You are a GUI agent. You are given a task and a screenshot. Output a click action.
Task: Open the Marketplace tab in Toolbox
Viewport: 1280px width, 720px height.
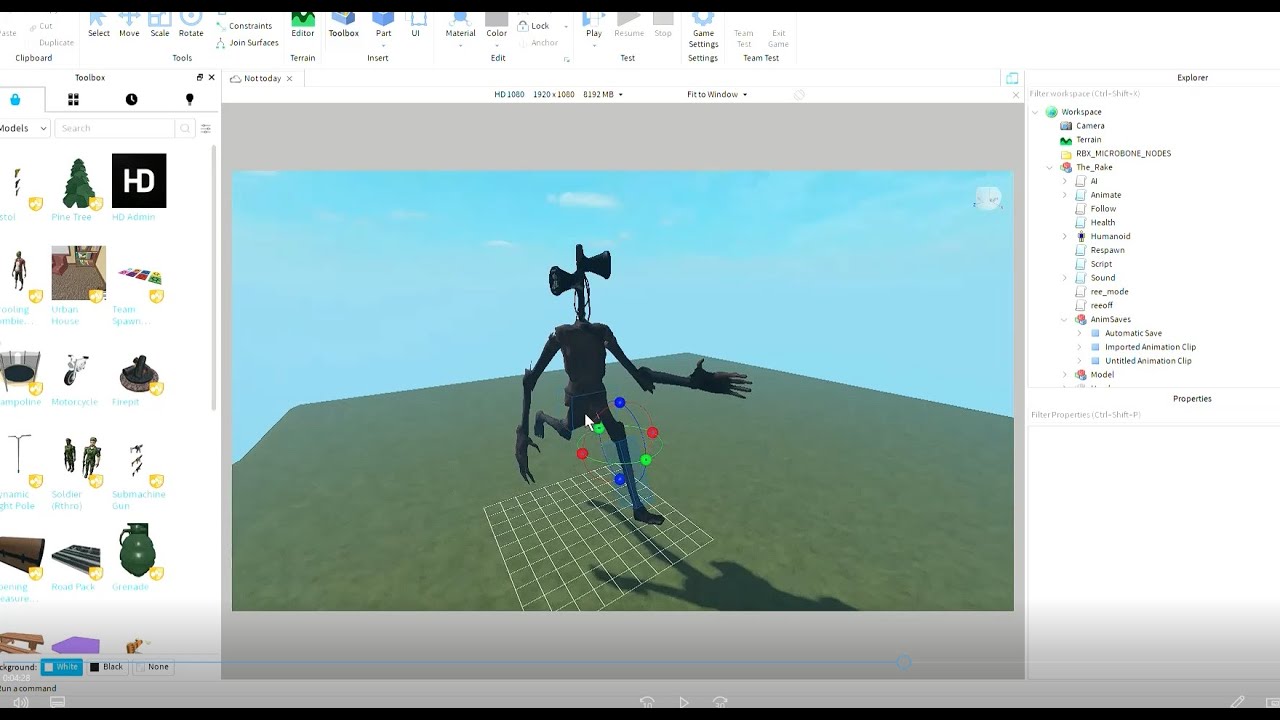click(15, 99)
